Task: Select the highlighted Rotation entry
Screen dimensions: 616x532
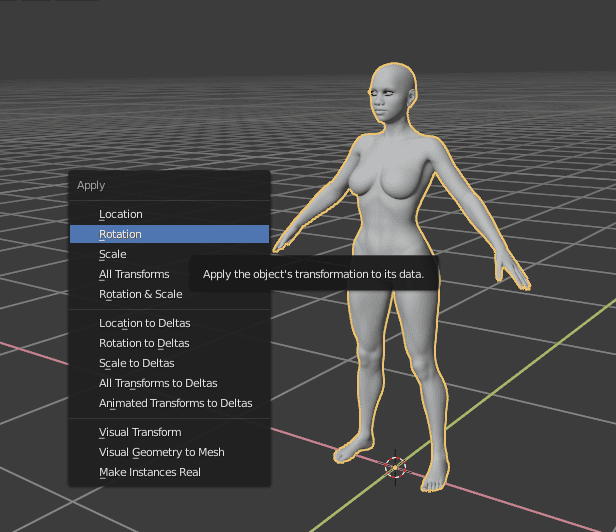Action: 169,234
